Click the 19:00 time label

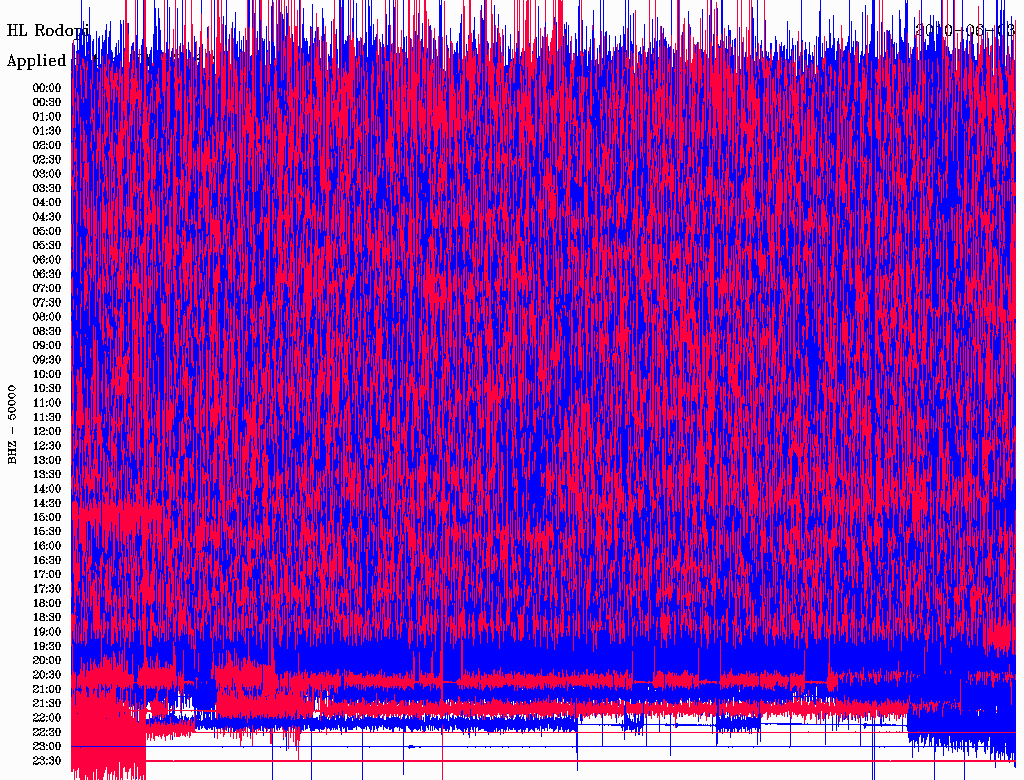coord(47,632)
